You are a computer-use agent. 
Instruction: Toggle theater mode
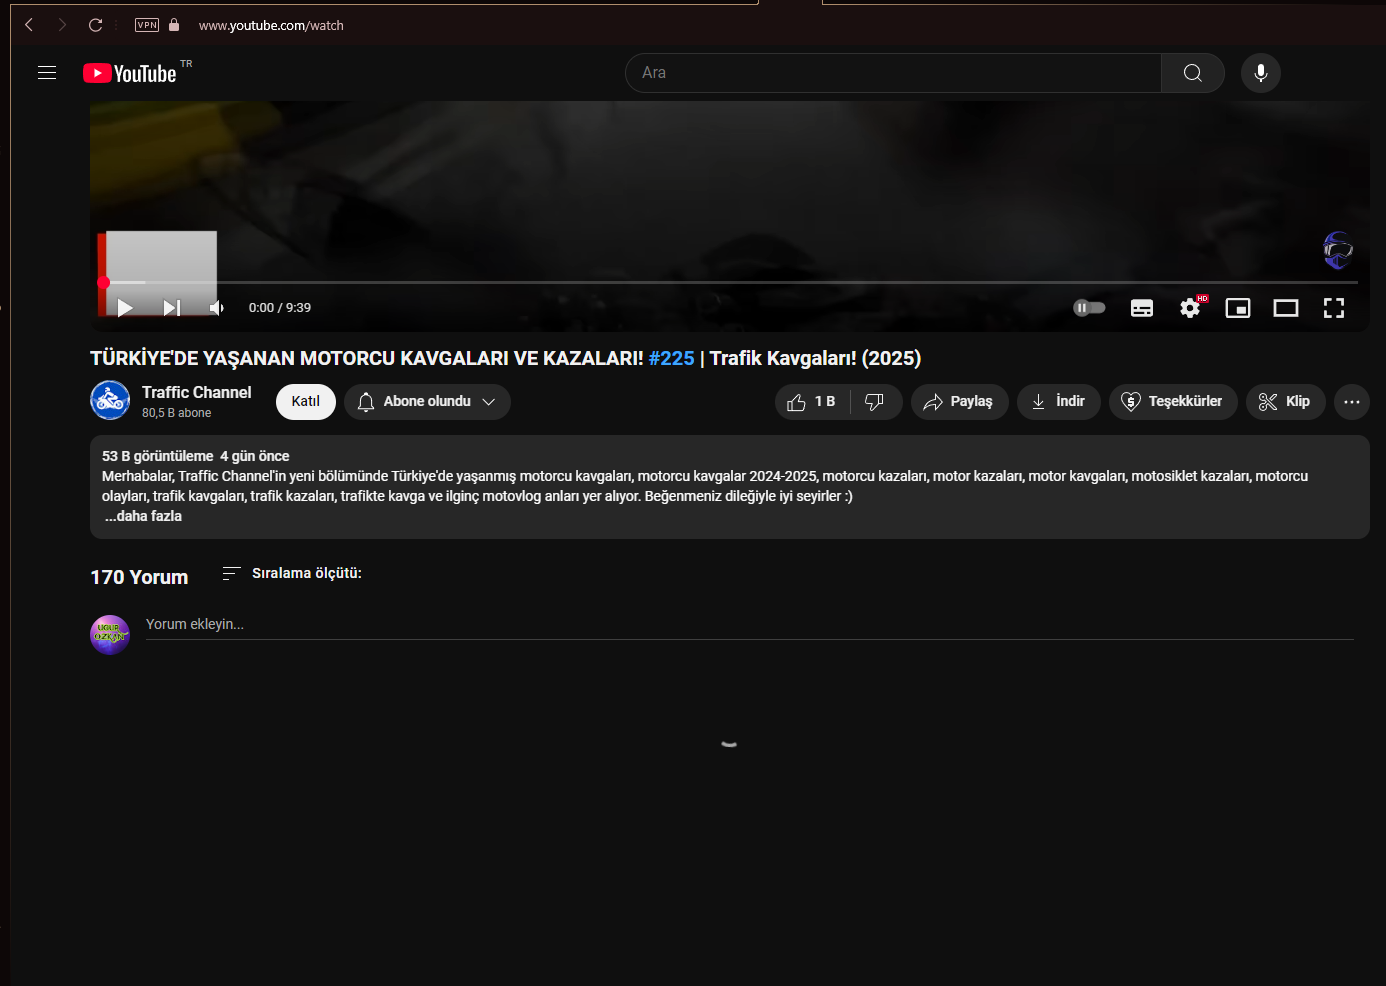[1286, 308]
